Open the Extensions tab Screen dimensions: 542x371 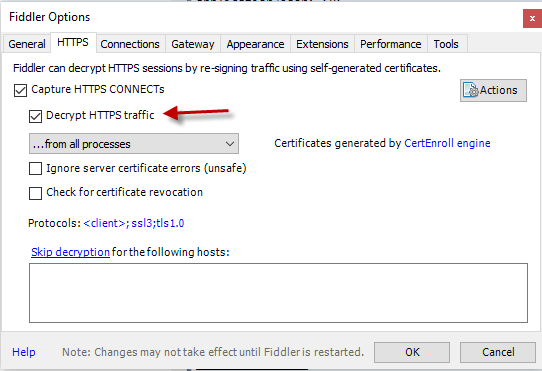tap(322, 44)
